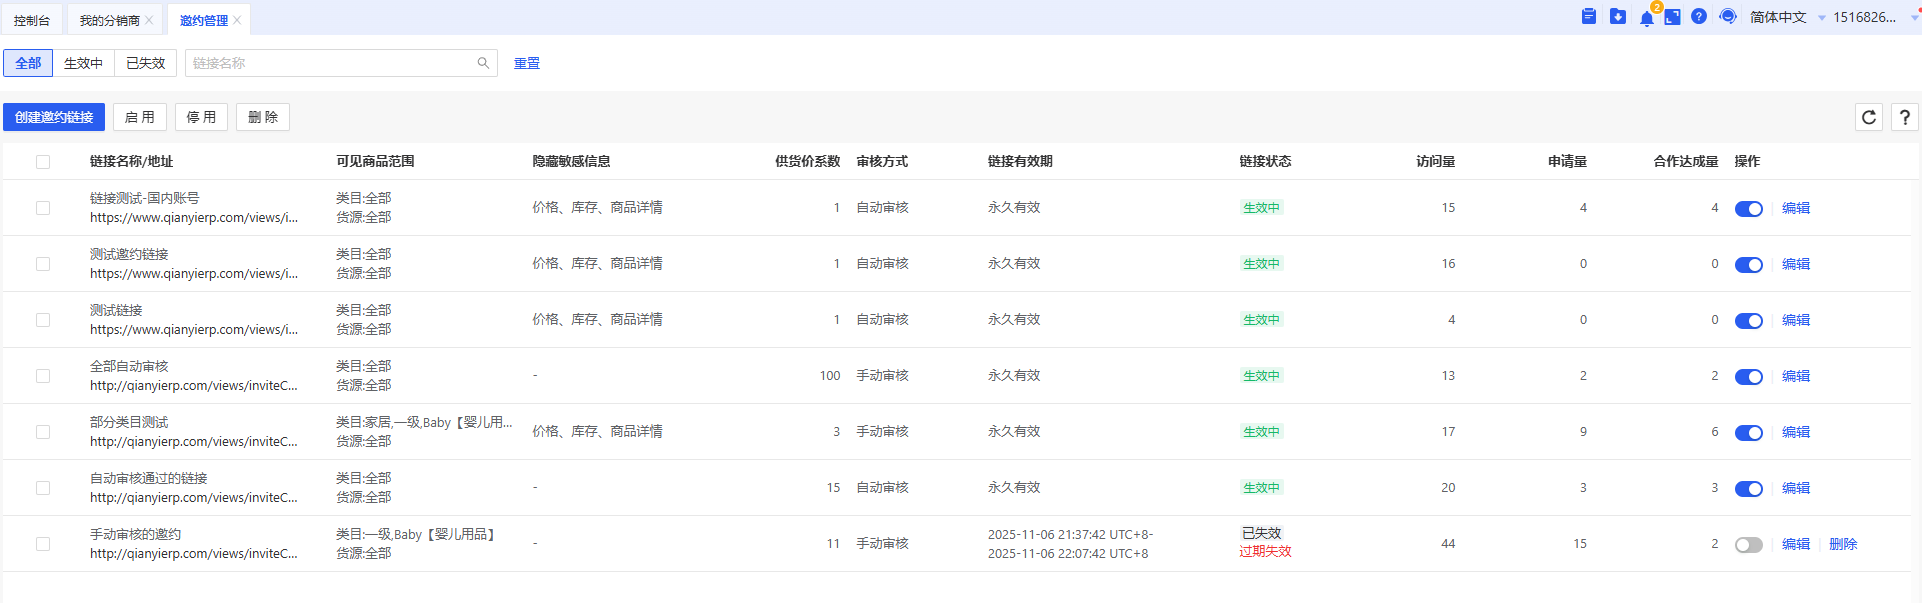Delete the 手动审核的邀约 row
This screenshot has width=1922, height=603.
1843,544
